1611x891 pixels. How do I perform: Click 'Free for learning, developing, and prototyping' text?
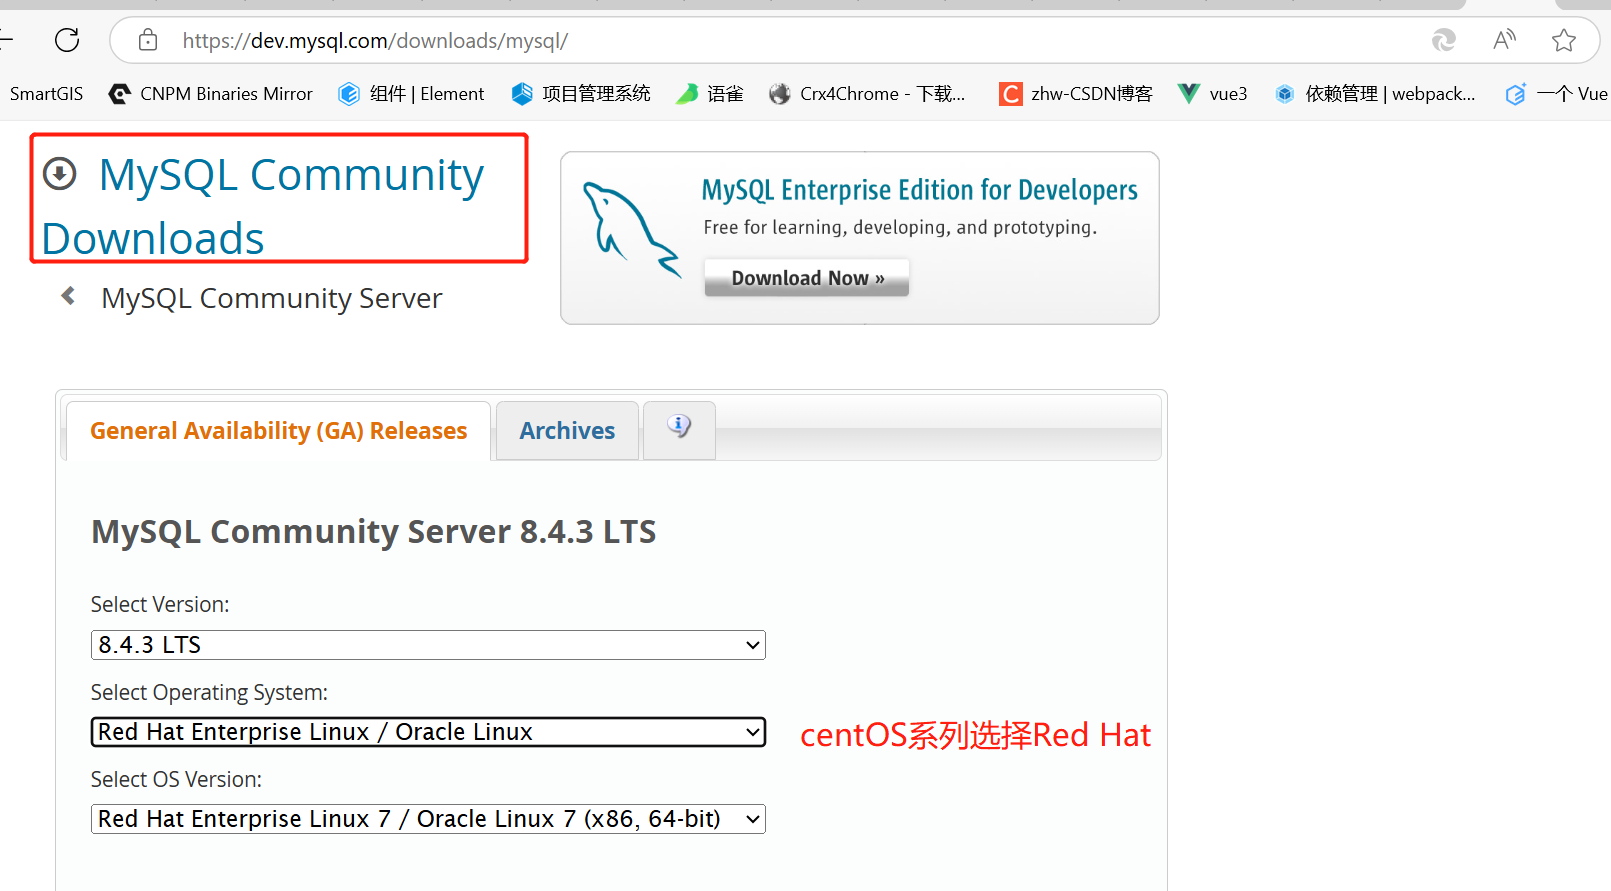click(x=900, y=227)
